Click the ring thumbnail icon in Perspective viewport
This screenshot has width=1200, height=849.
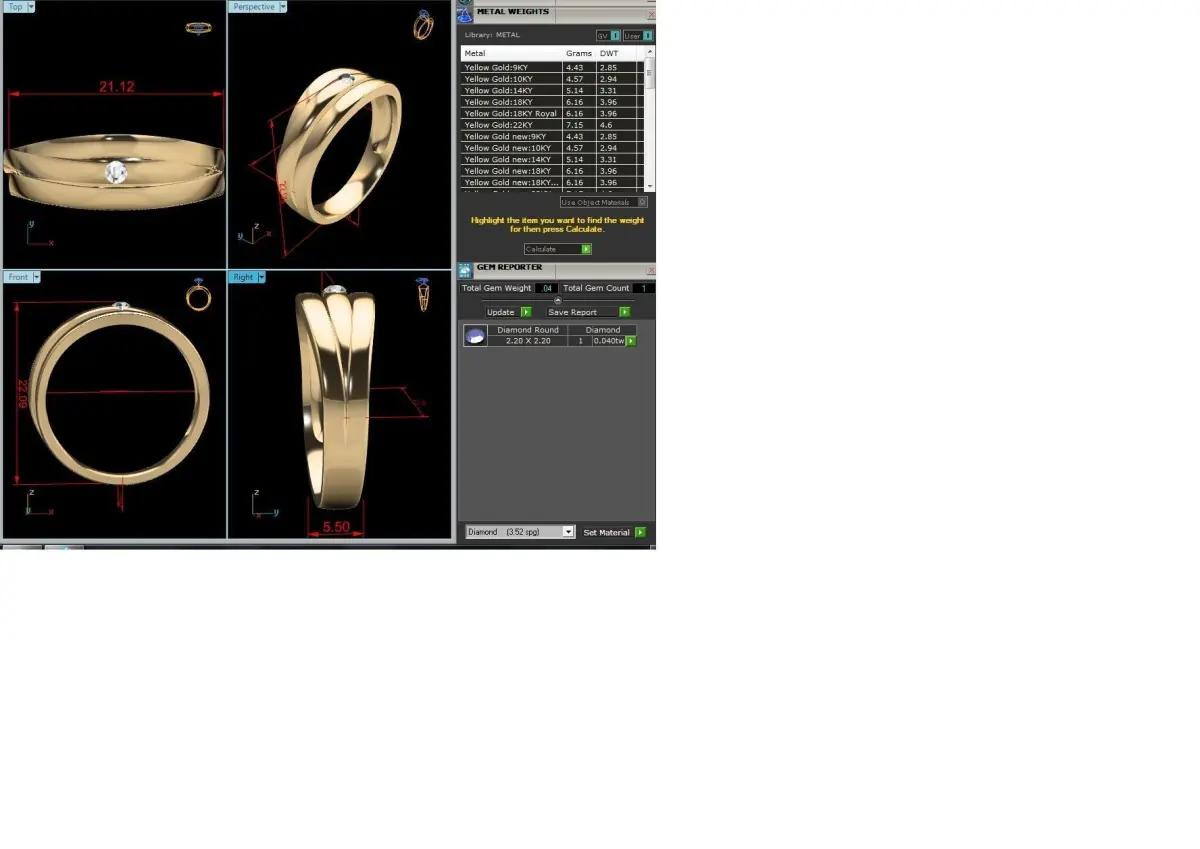pyautogui.click(x=423, y=25)
